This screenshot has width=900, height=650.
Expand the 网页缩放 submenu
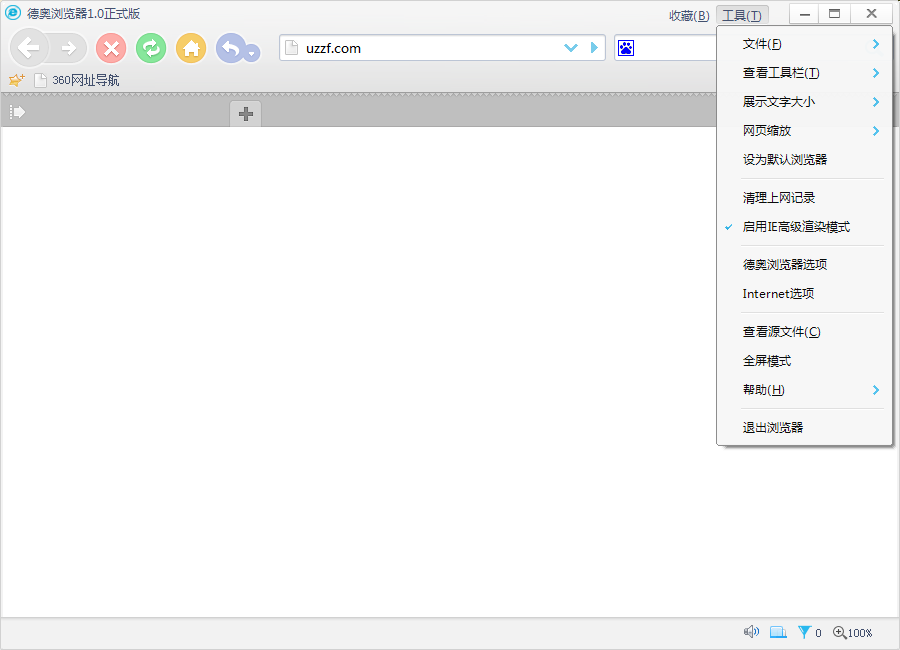pyautogui.click(x=804, y=131)
